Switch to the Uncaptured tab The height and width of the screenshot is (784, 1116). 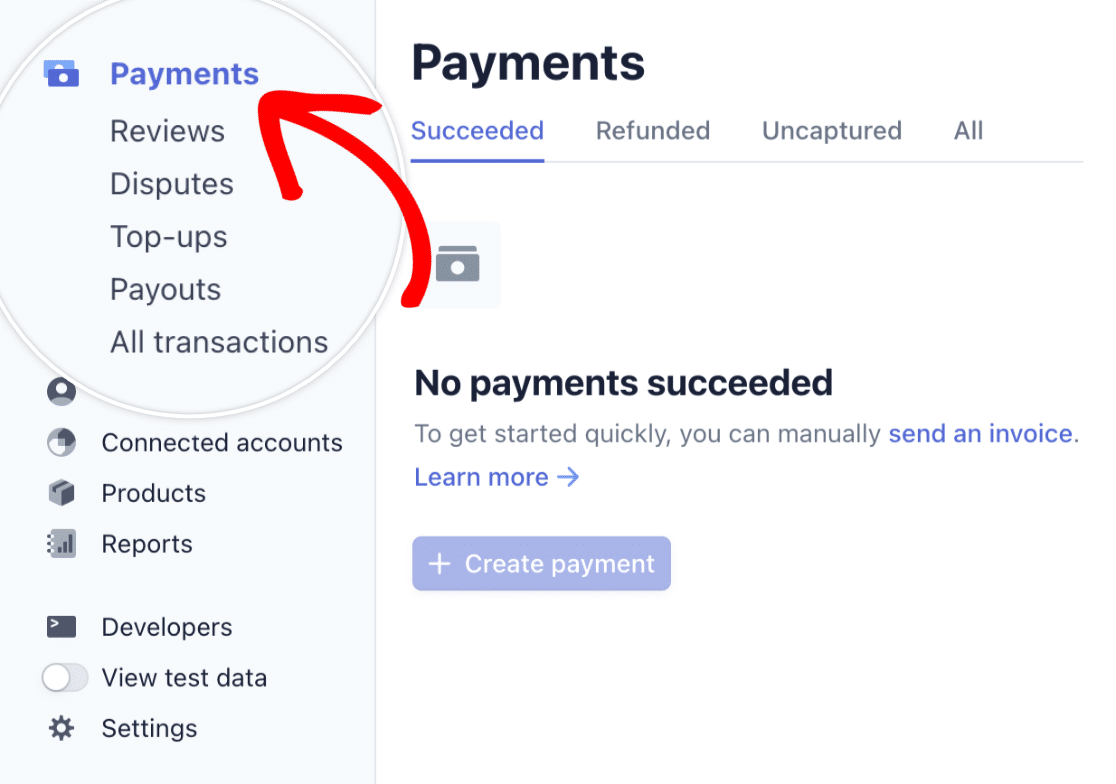(831, 131)
